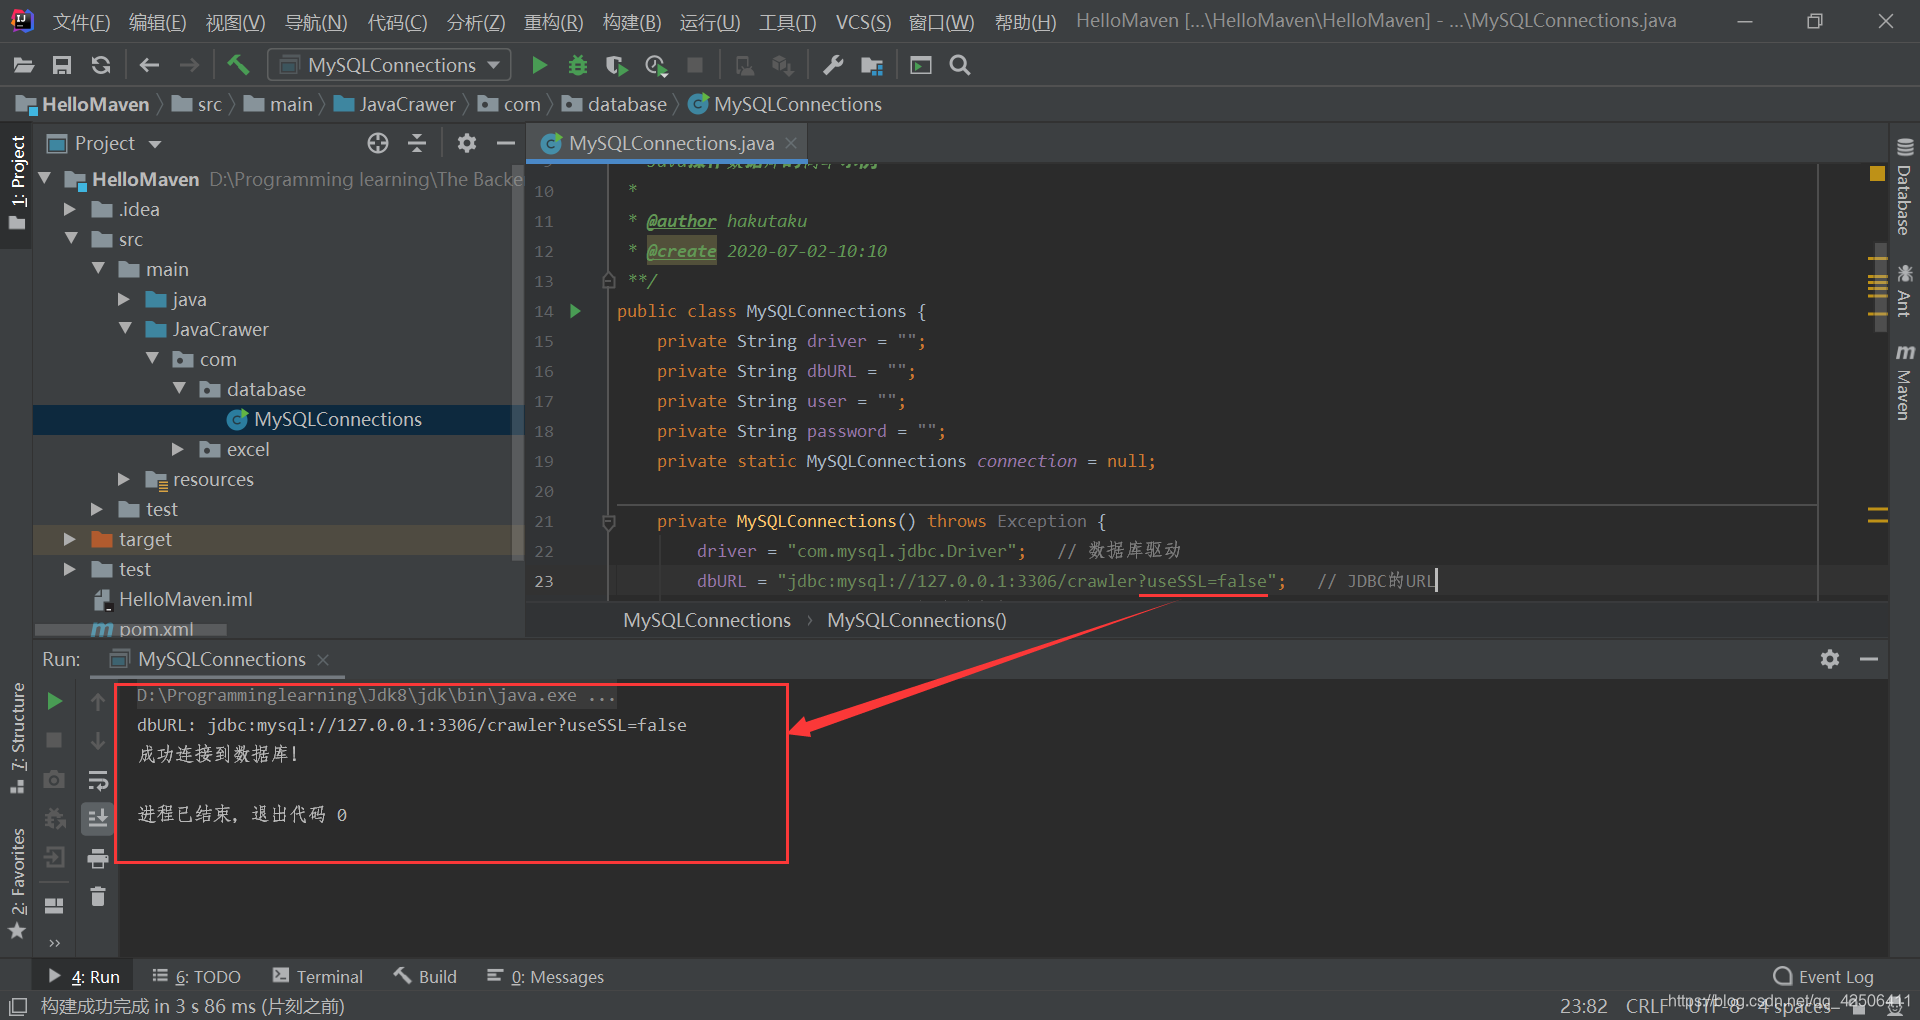Run with coverage shield icon
This screenshot has width=1920, height=1020.
click(616, 65)
